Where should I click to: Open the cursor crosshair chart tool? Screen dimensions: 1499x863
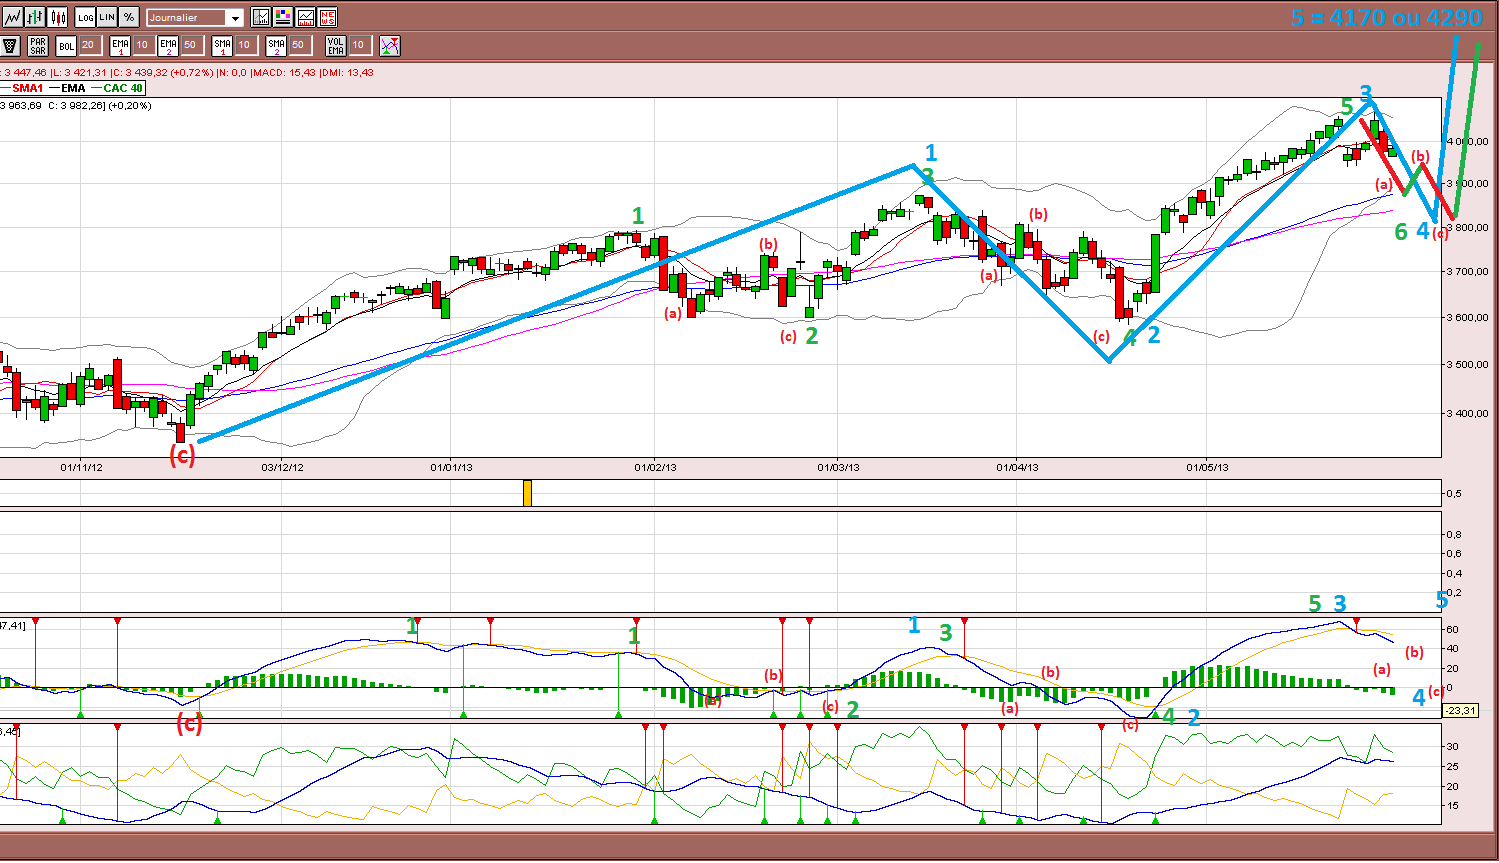click(x=260, y=17)
